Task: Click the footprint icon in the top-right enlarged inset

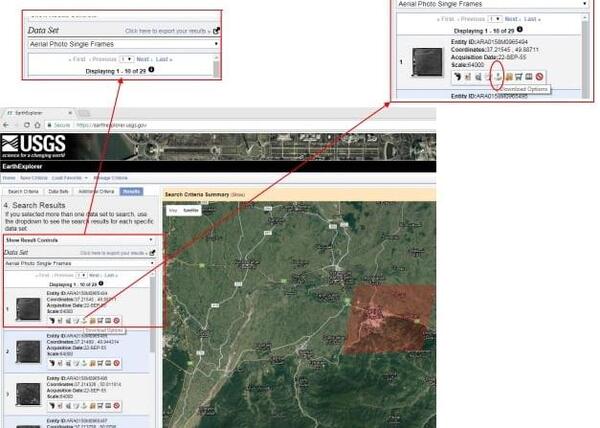Action: pos(457,76)
